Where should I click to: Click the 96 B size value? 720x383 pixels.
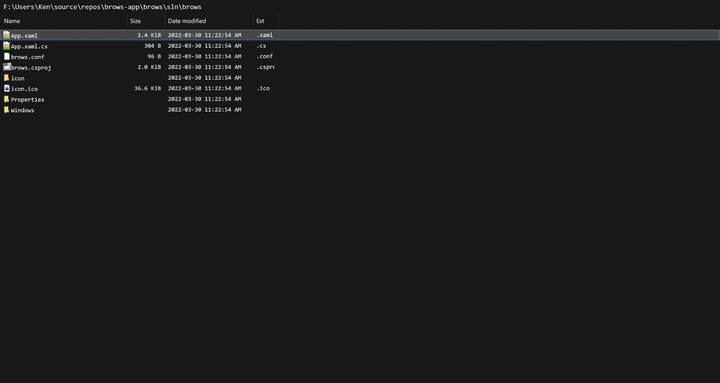click(x=154, y=56)
